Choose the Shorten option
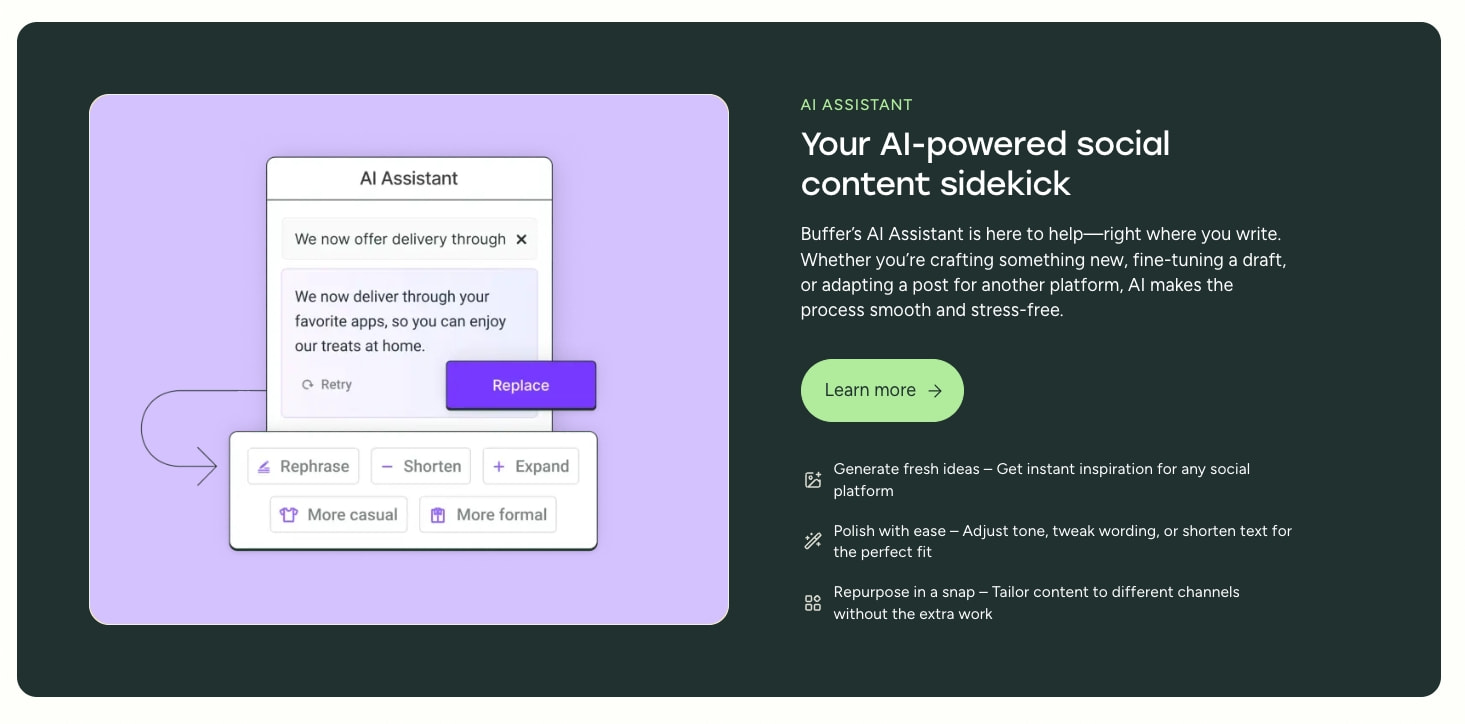Image resolution: width=1465 pixels, height=724 pixels. tap(421, 466)
